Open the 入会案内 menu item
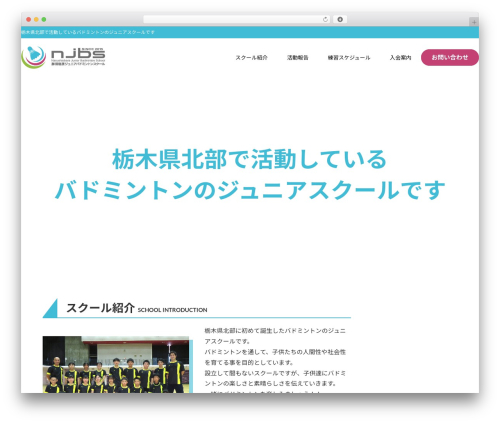 coord(400,58)
